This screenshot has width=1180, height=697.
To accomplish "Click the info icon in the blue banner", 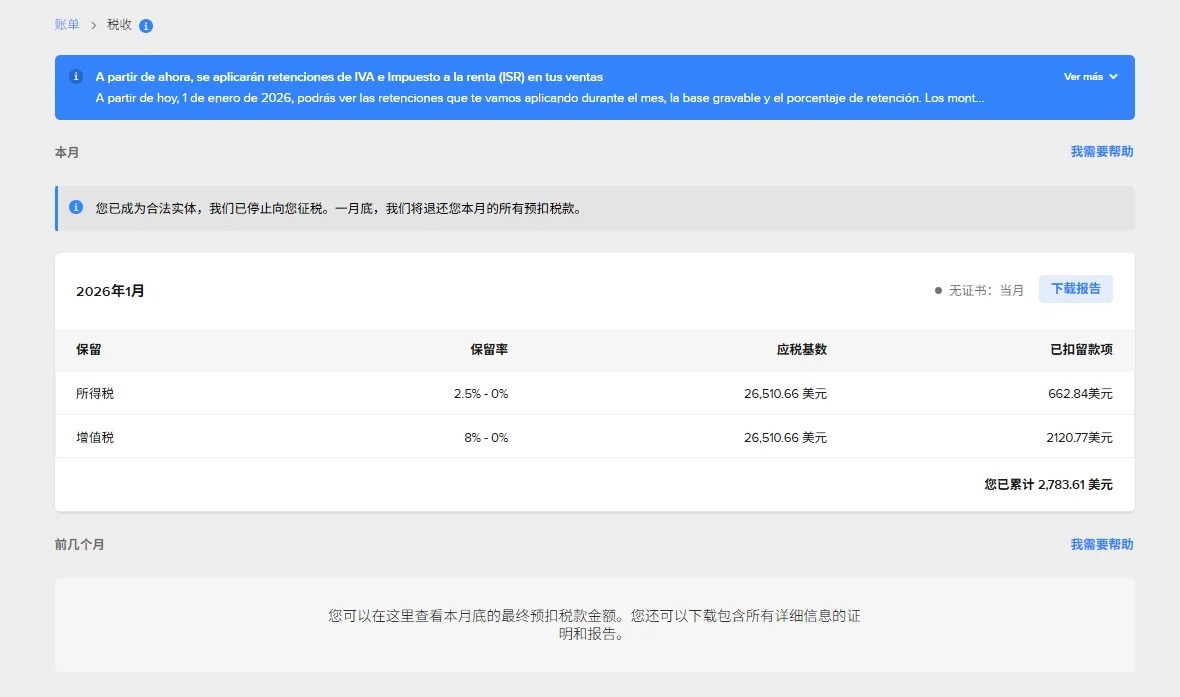I will [x=76, y=77].
